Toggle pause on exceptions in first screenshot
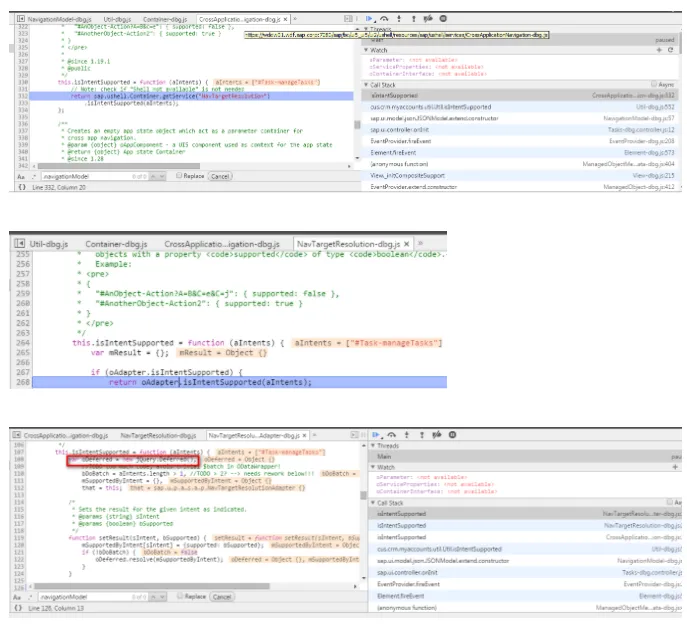 [443, 19]
